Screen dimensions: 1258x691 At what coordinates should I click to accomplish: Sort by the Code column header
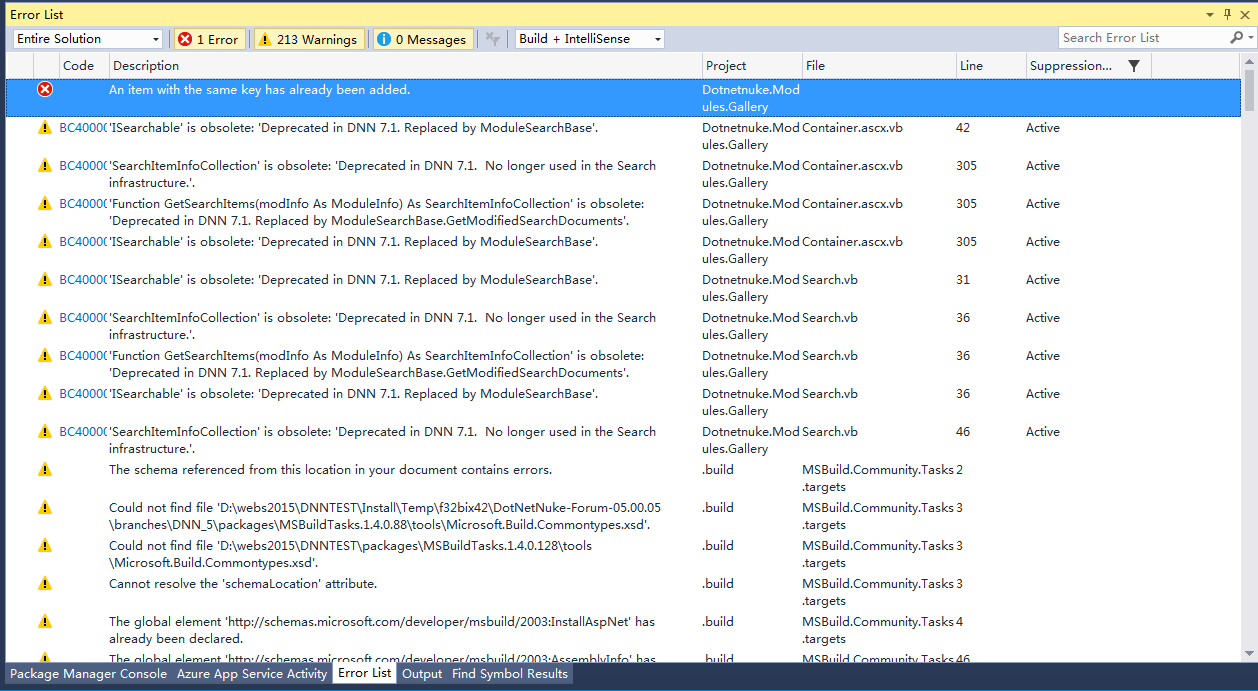tap(83, 66)
